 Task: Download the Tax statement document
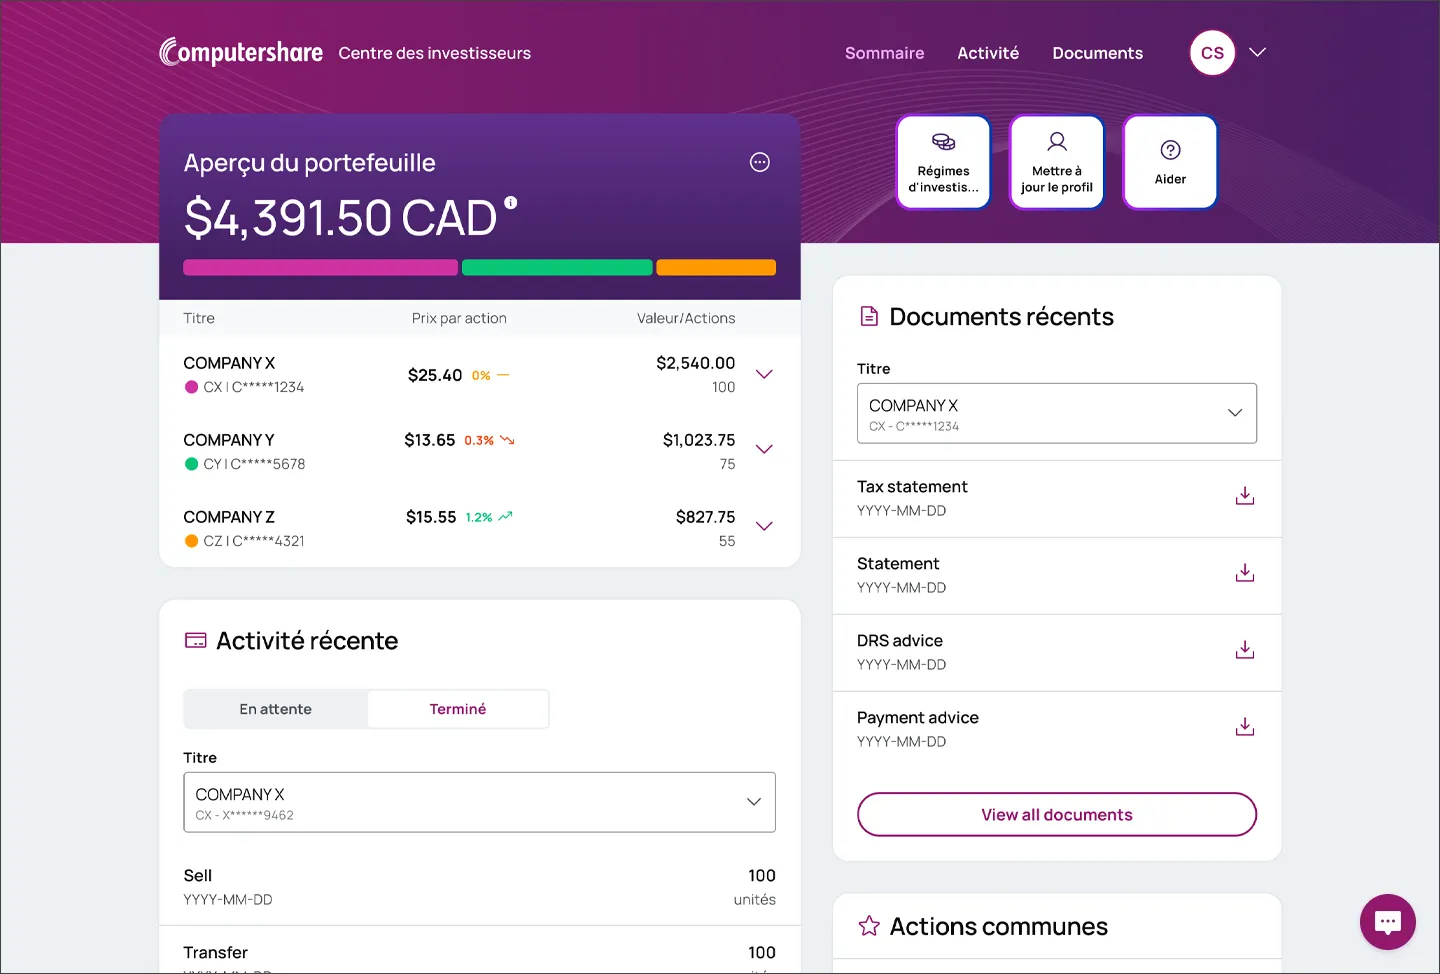(1244, 495)
